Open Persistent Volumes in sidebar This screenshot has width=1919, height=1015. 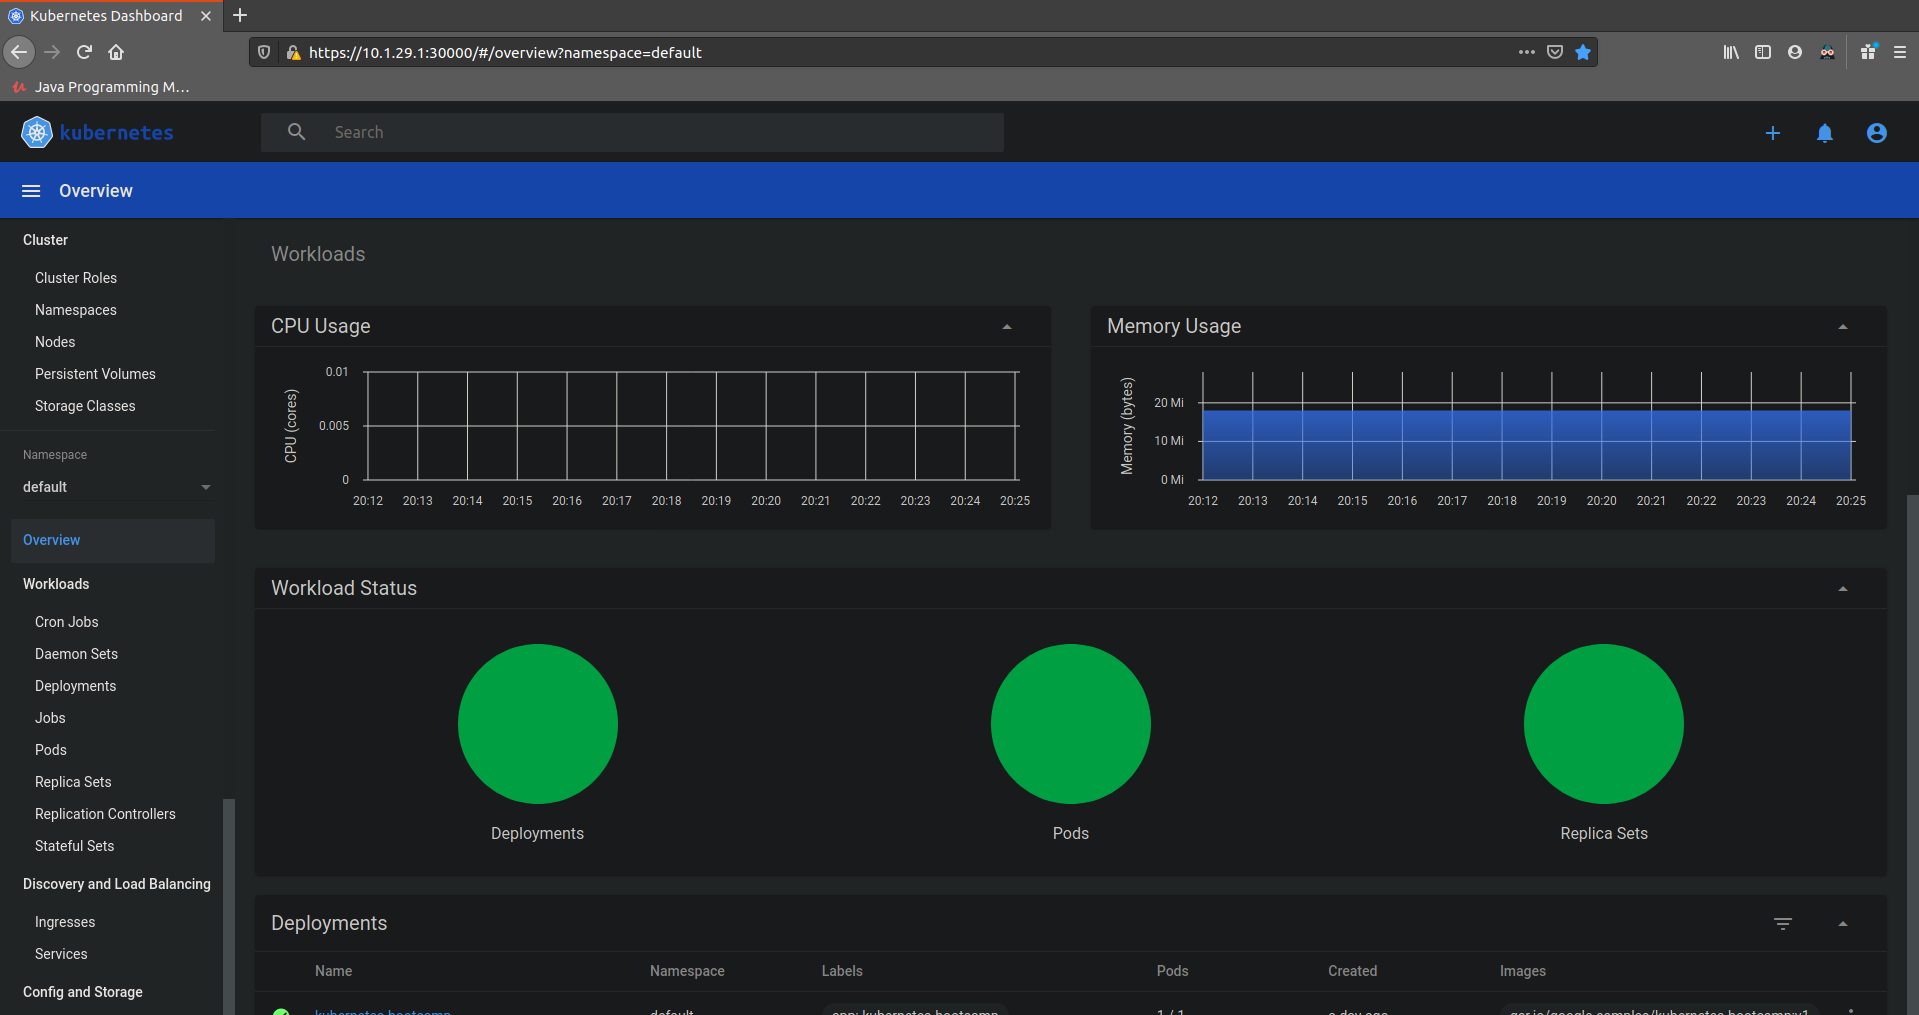point(95,374)
